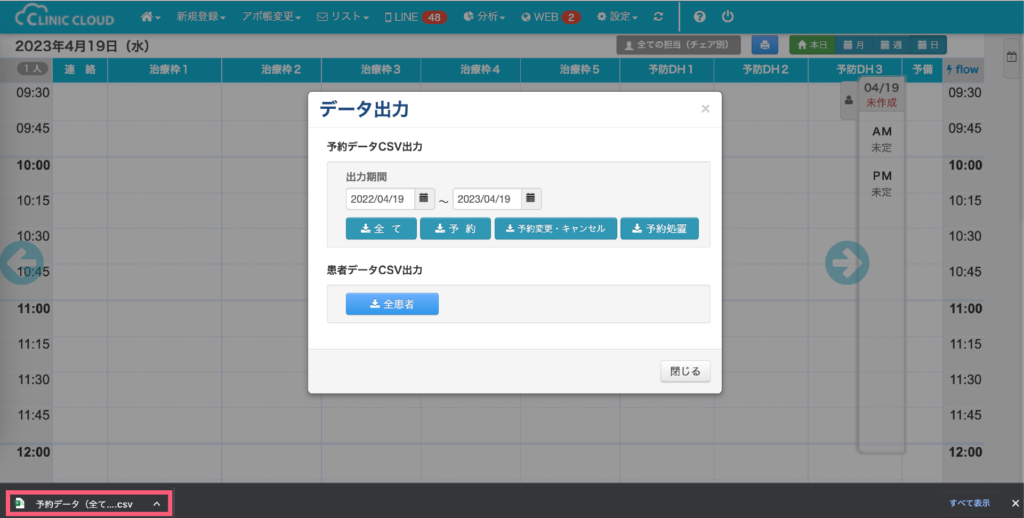Expand the downloaded CSV file options chevron

157,504
